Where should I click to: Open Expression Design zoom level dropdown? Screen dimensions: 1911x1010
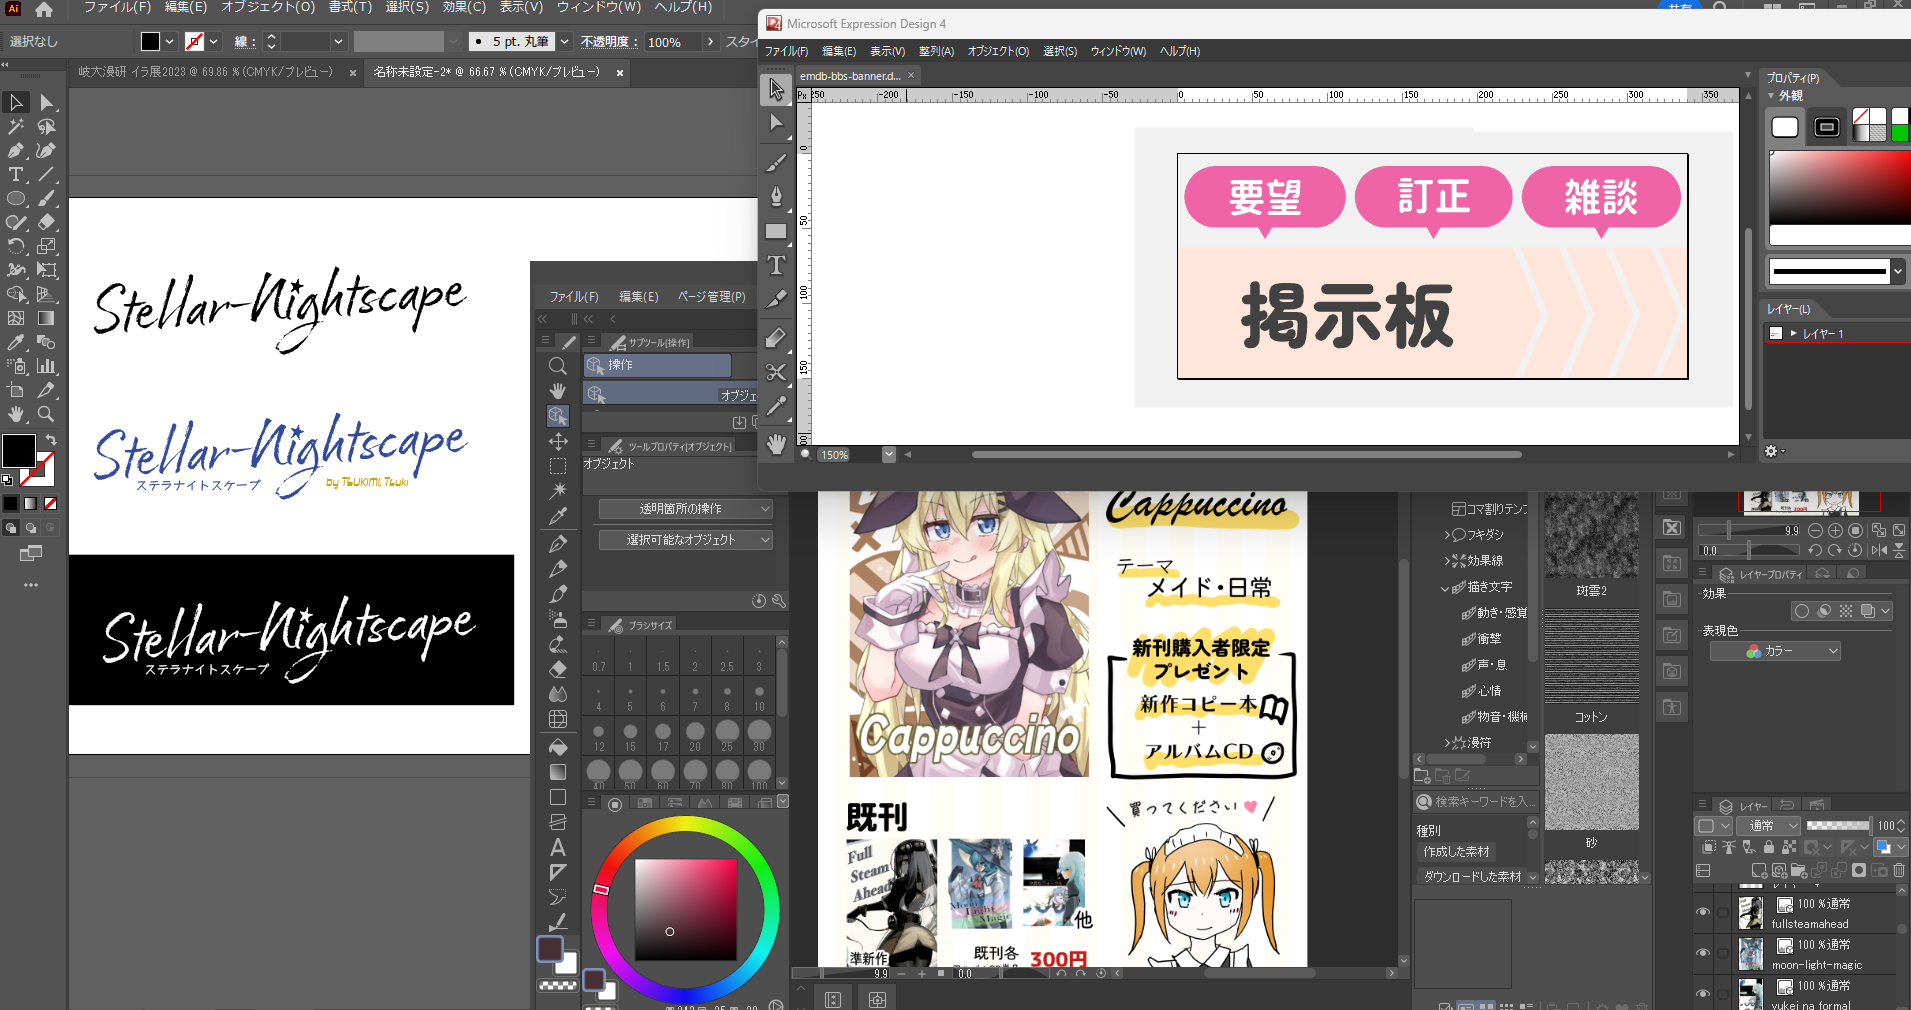[889, 455]
